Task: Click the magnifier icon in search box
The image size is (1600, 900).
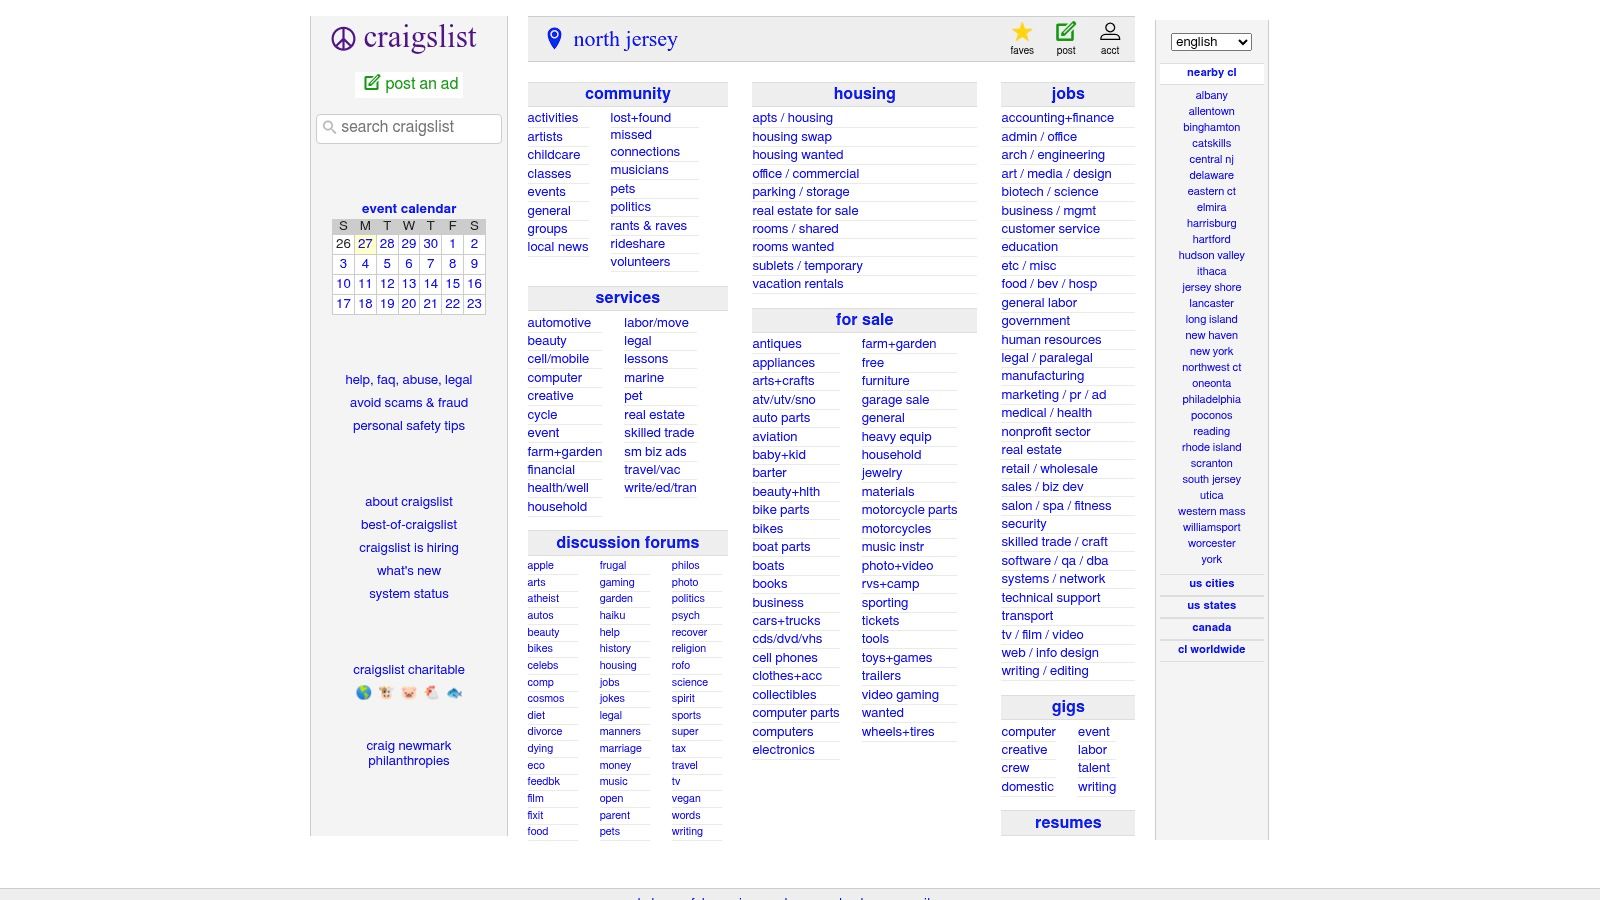Action: [x=329, y=127]
